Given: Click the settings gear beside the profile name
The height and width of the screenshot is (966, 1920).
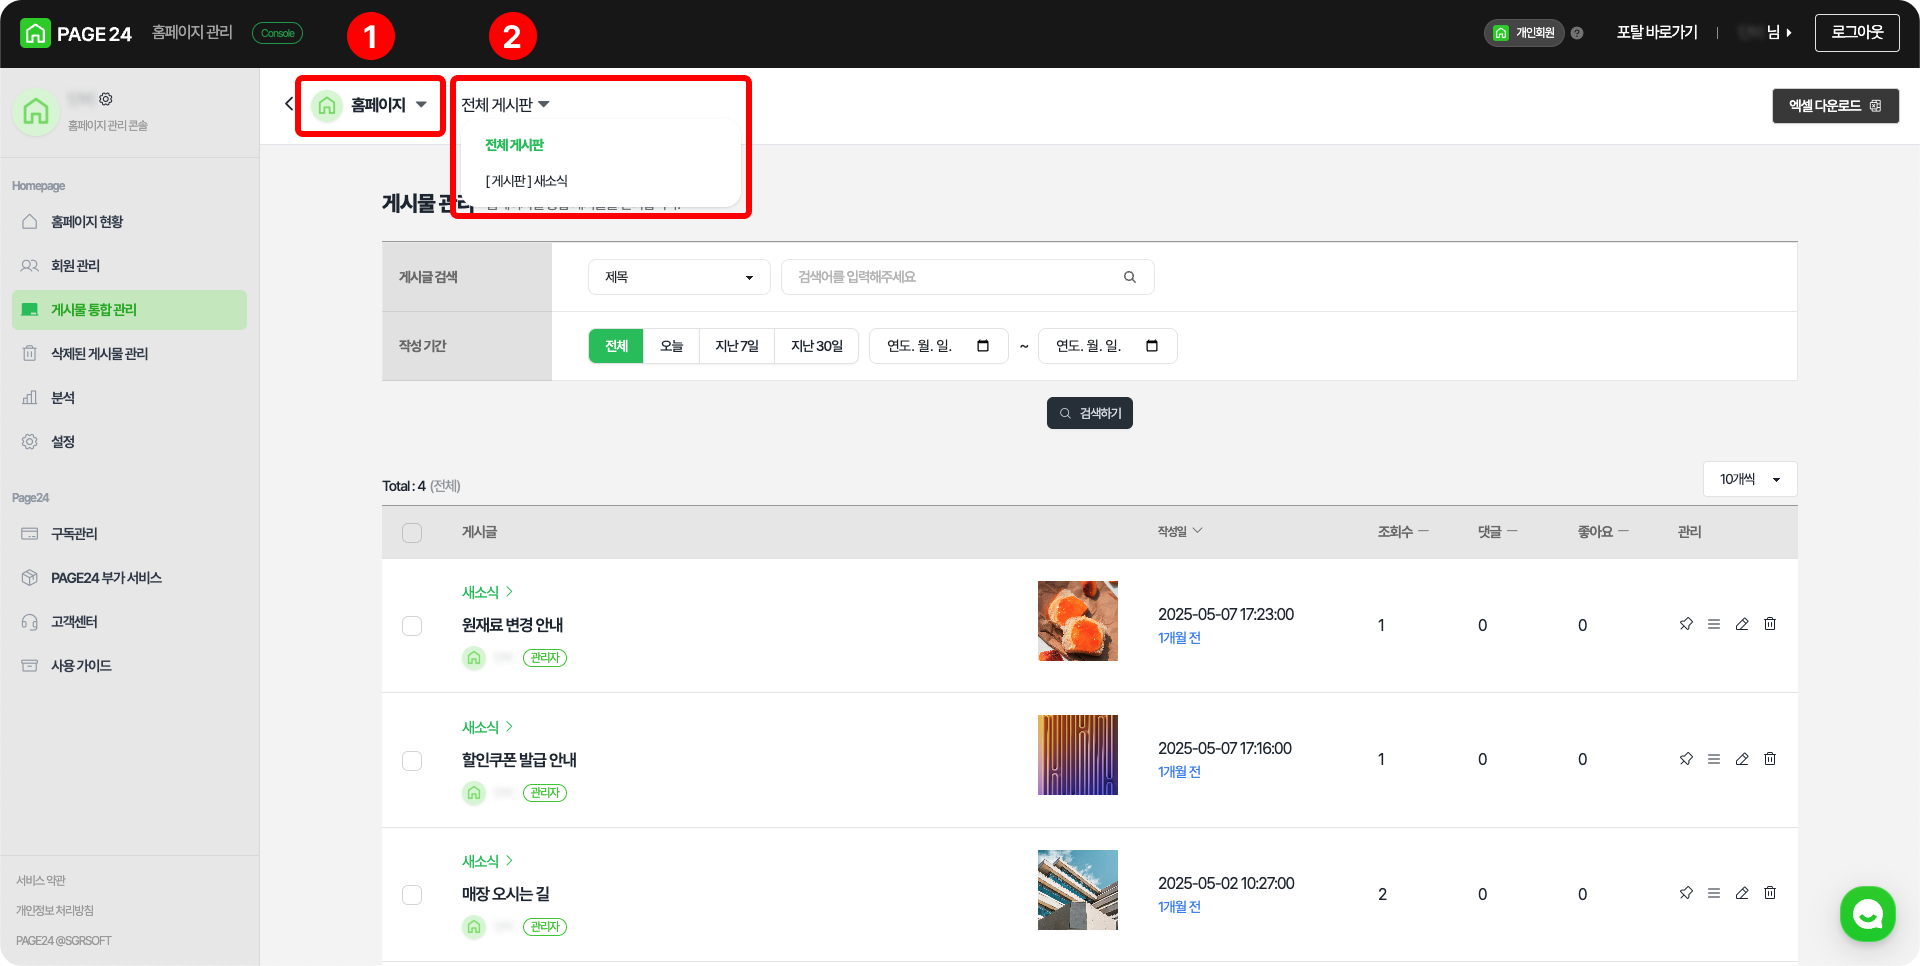Looking at the screenshot, I should point(106,99).
